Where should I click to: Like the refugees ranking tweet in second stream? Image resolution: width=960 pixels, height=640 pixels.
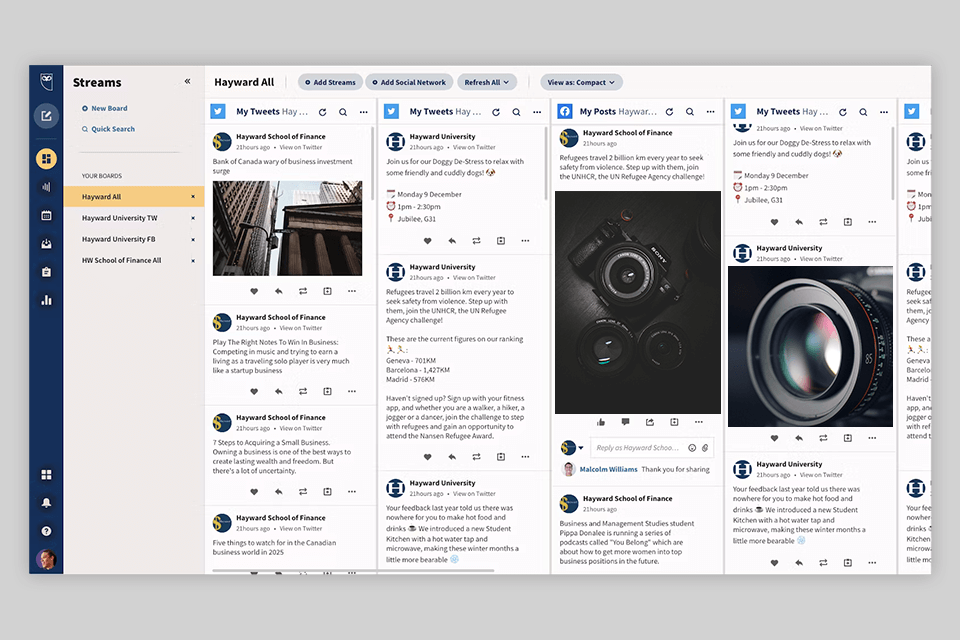(427, 457)
